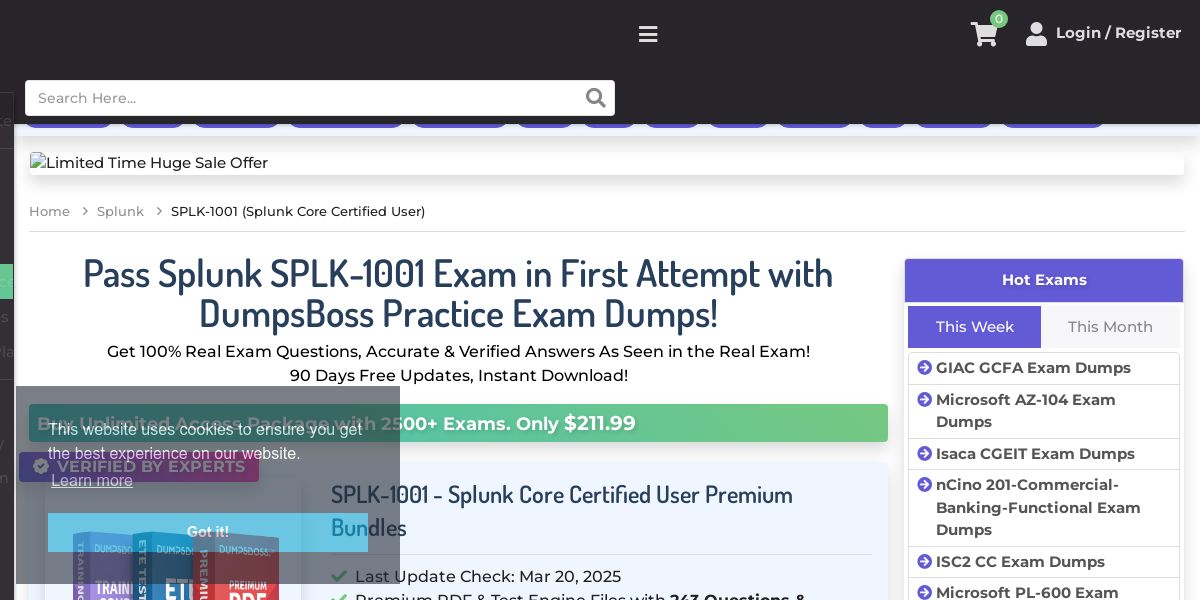This screenshot has width=1200, height=600.
Task: Click the SPLK-1001 breadcrumb current page text
Action: tap(298, 211)
